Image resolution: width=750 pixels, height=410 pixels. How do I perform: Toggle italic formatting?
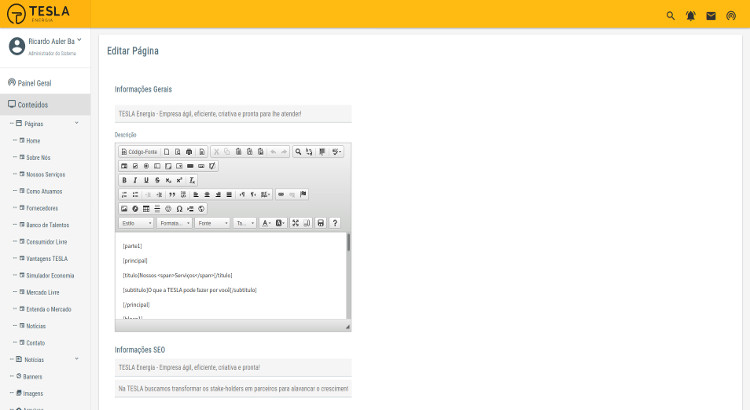[x=135, y=180]
